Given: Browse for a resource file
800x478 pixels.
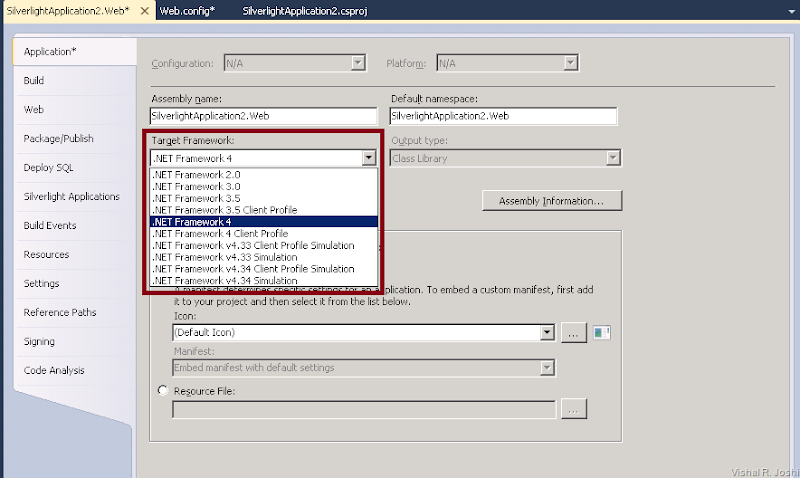Looking at the screenshot, I should 573,409.
